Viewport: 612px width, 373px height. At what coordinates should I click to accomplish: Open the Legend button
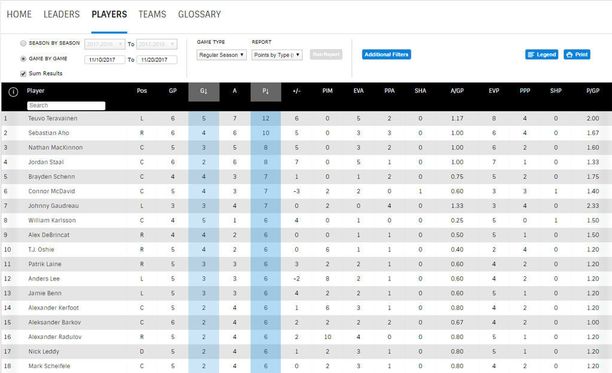(541, 55)
